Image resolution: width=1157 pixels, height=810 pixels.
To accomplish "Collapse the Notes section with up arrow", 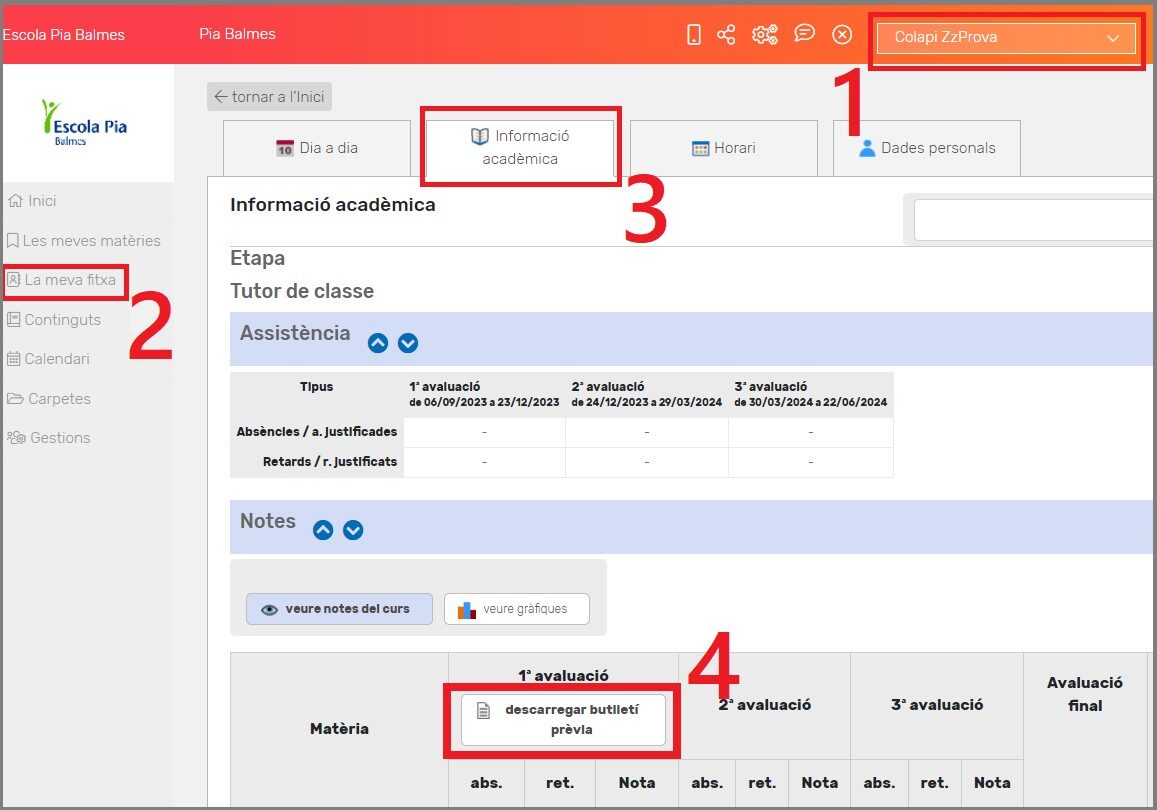I will coord(323,530).
